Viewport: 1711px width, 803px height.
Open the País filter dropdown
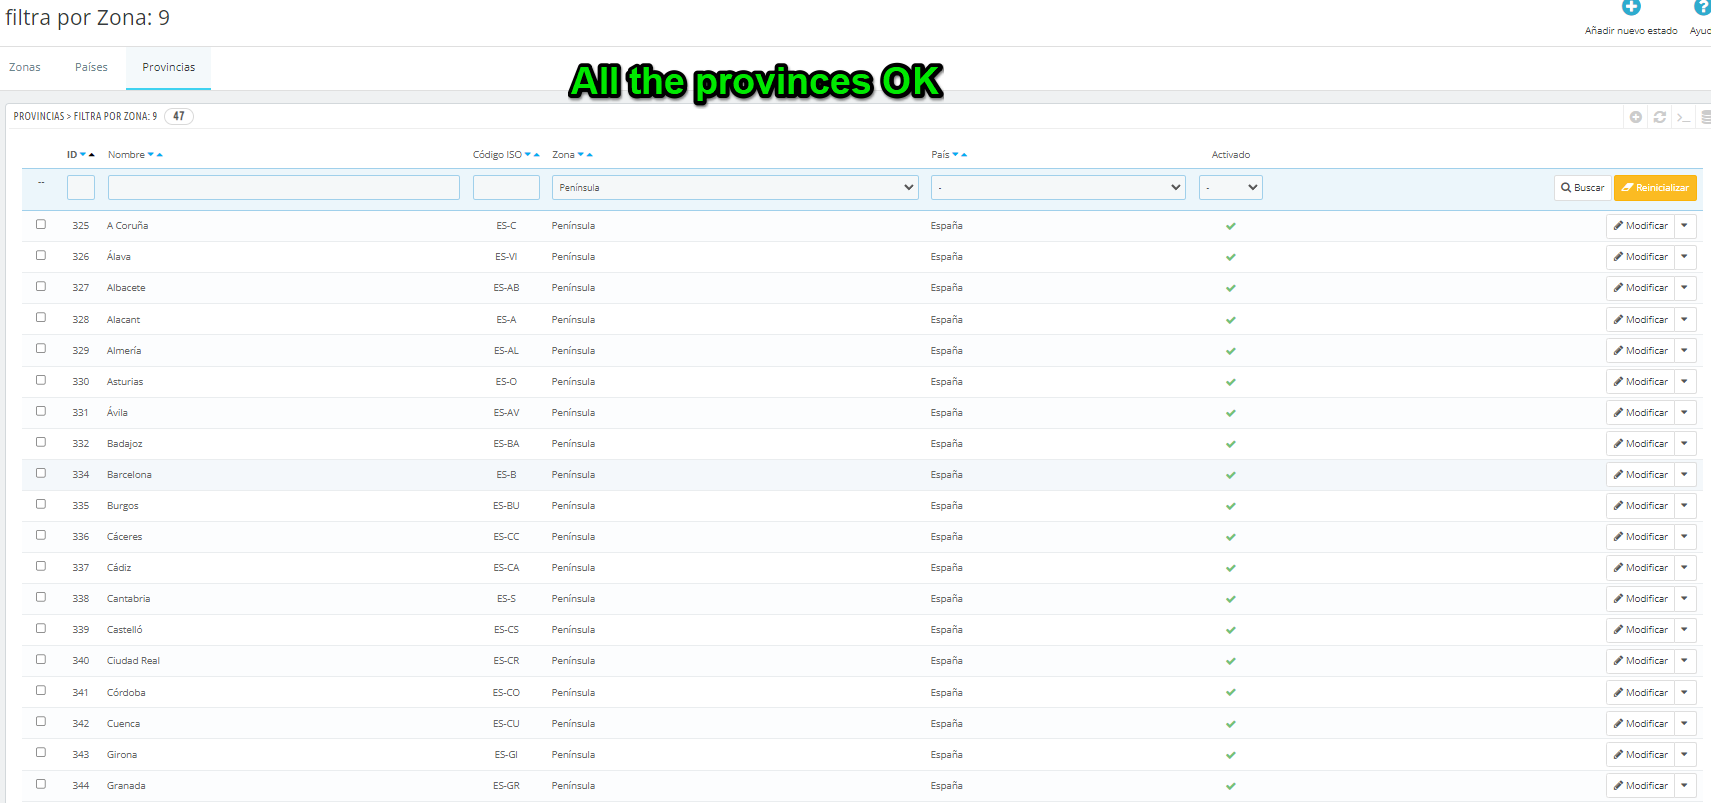[1058, 188]
